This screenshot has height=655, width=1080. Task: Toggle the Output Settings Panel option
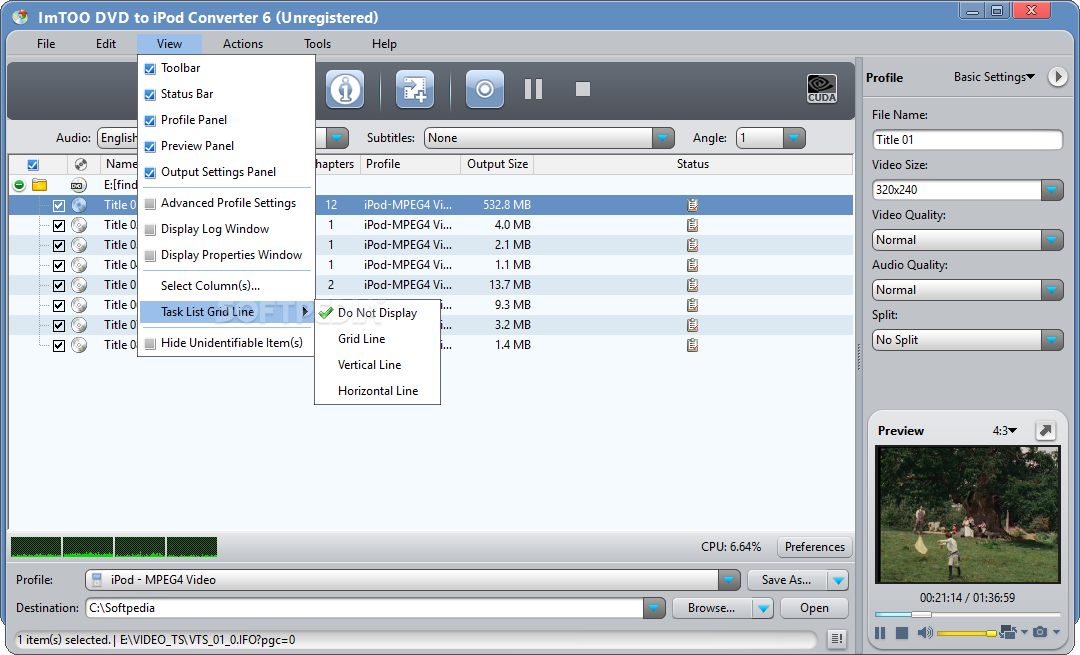149,173
